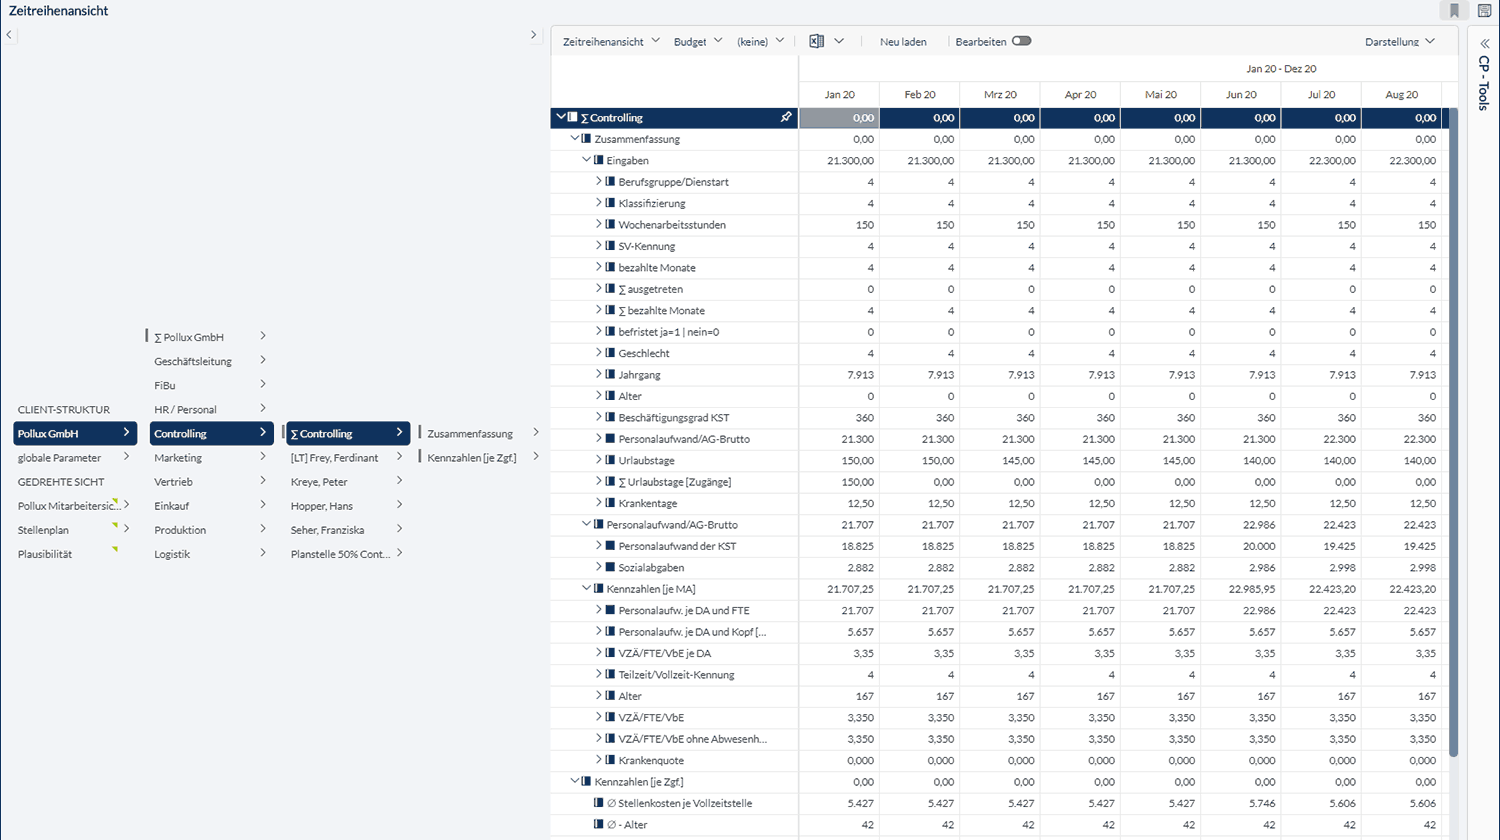The width and height of the screenshot is (1500, 840).
Task: Click the Excel export icon
Action: [816, 41]
